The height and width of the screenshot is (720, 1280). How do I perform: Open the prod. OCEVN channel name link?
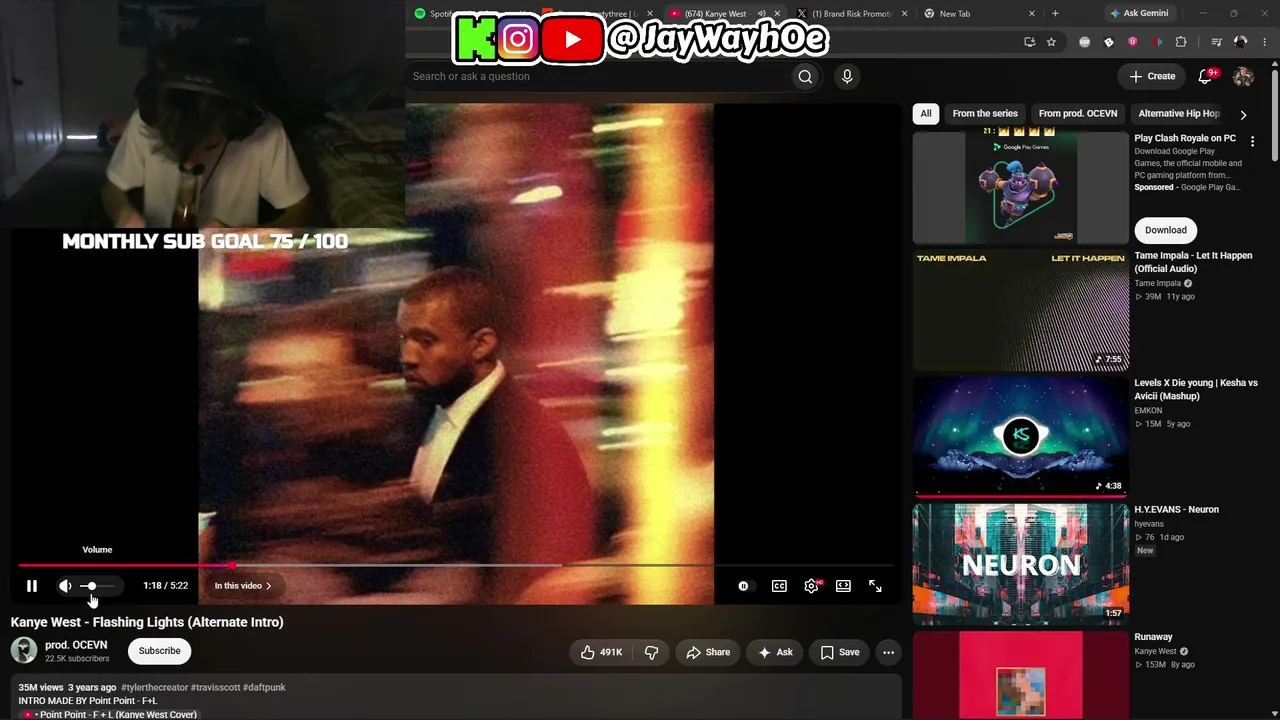(x=76, y=645)
